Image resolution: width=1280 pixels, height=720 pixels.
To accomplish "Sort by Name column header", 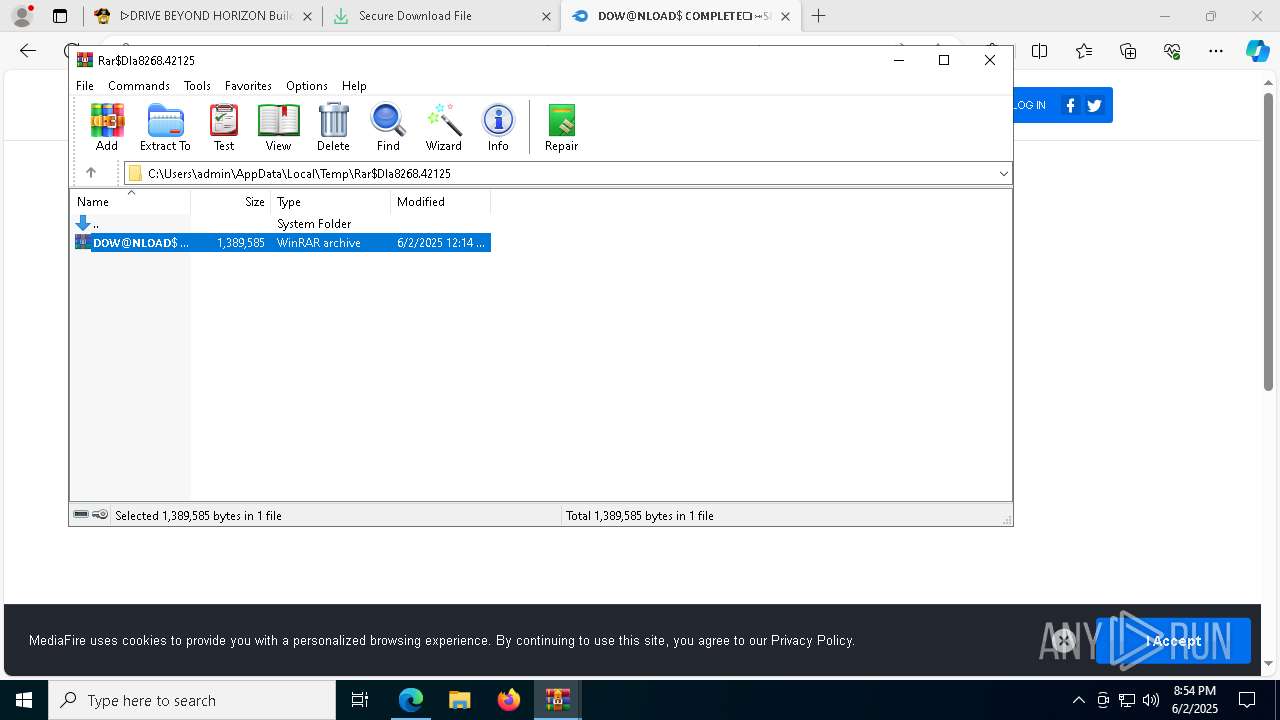I will [x=130, y=202].
